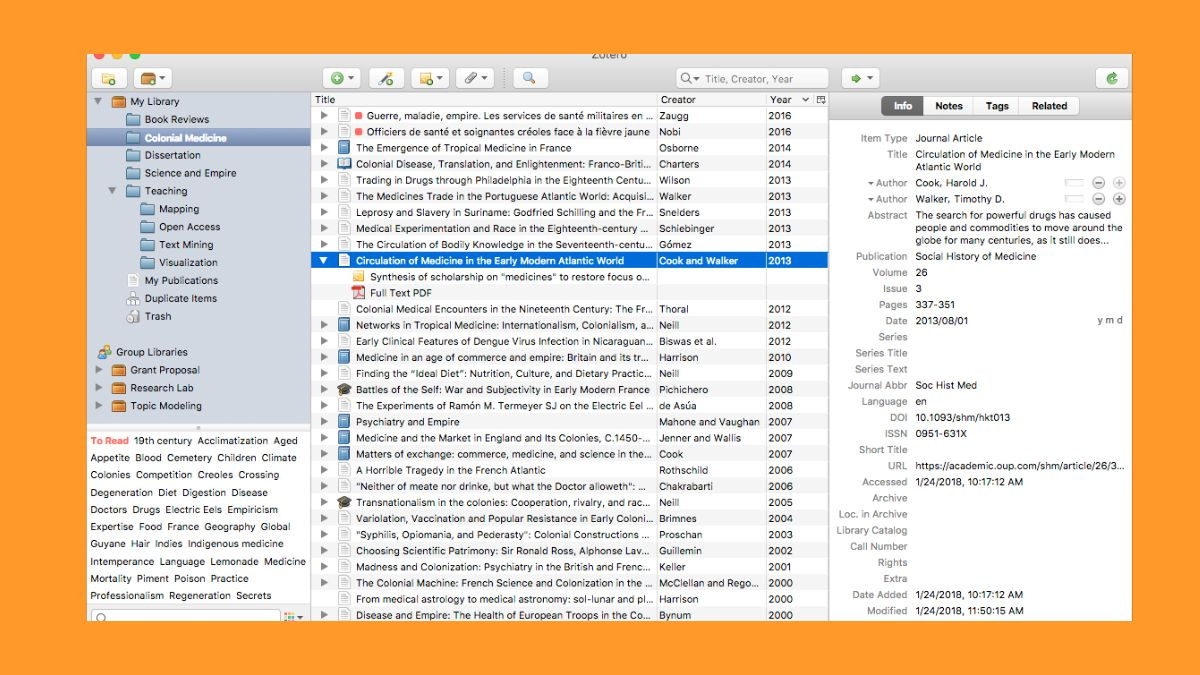Select the Colonial Medicine collection
The width and height of the screenshot is (1200, 675).
pos(199,137)
